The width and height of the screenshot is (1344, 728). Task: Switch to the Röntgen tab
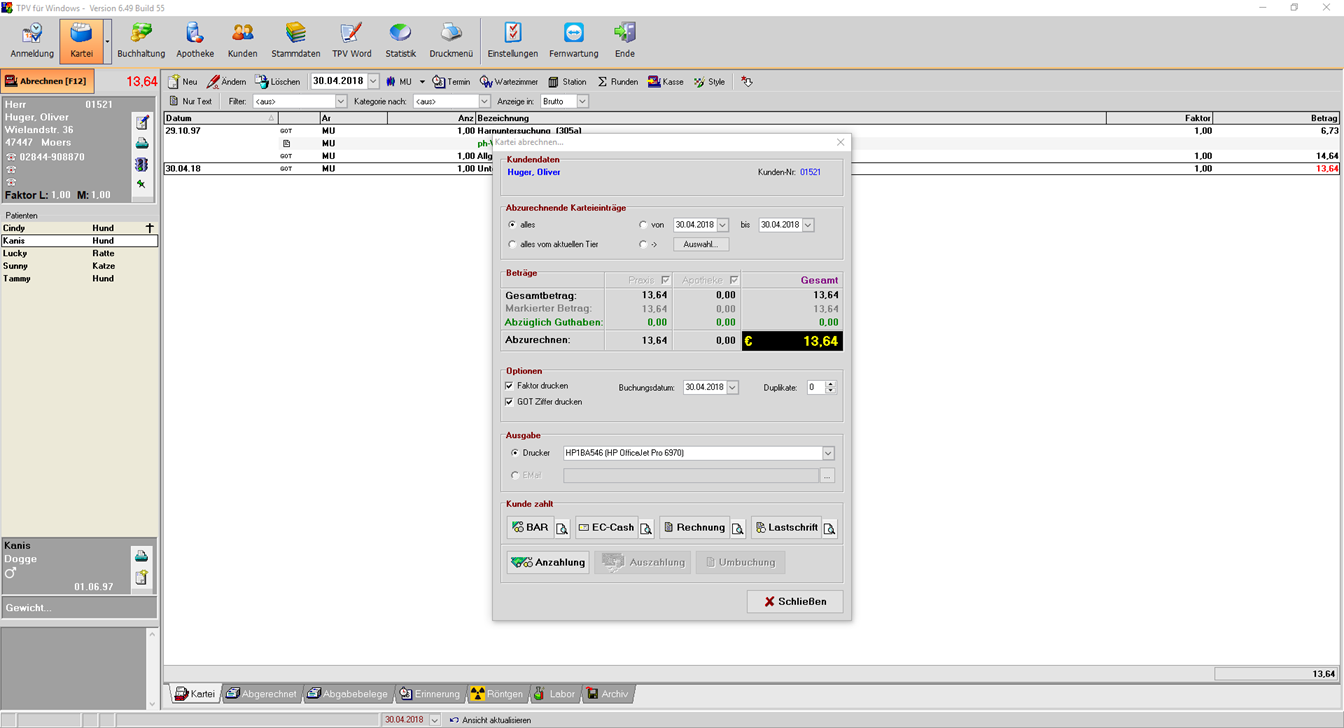click(x=497, y=694)
